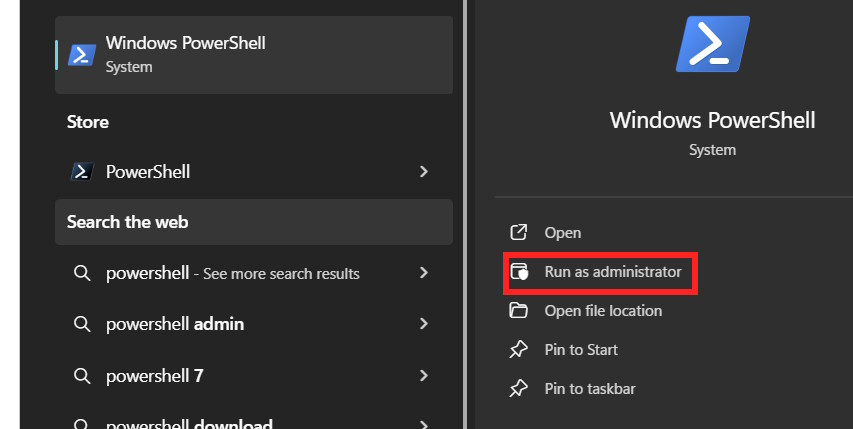Open 'powershell - See more search results'
853x429 pixels.
pos(254,273)
